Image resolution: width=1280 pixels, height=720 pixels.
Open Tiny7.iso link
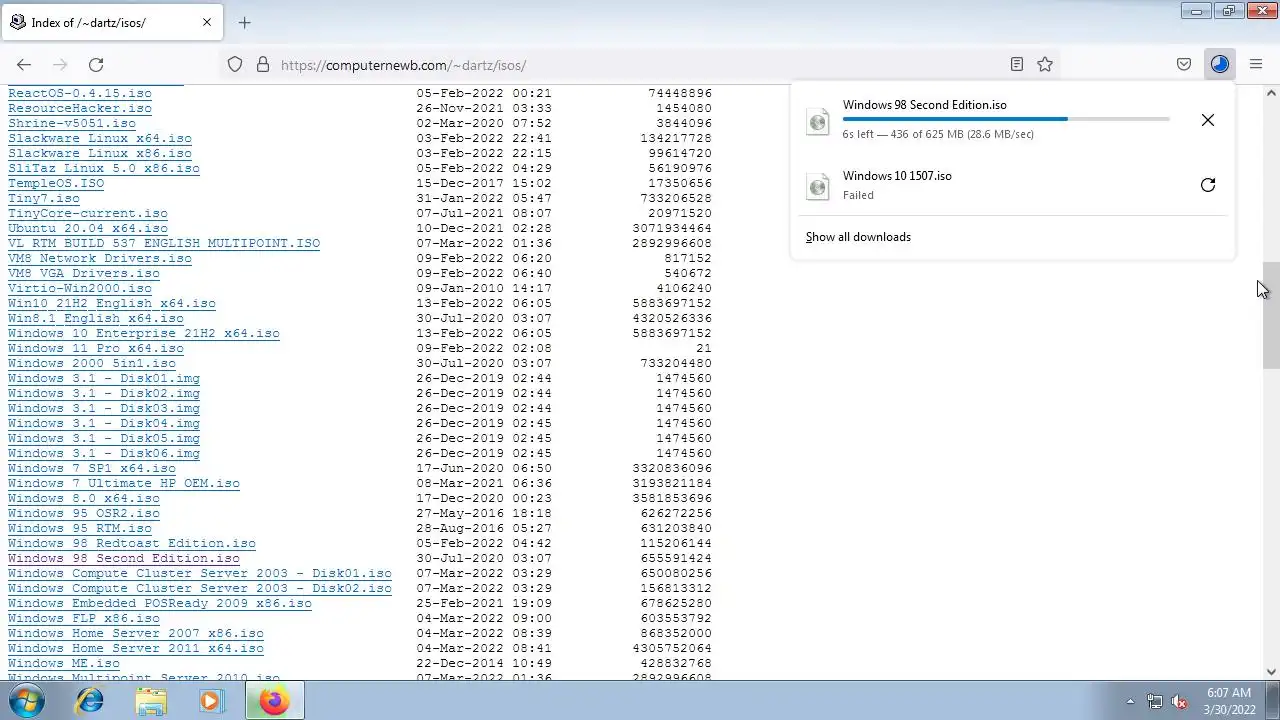pyautogui.click(x=44, y=198)
